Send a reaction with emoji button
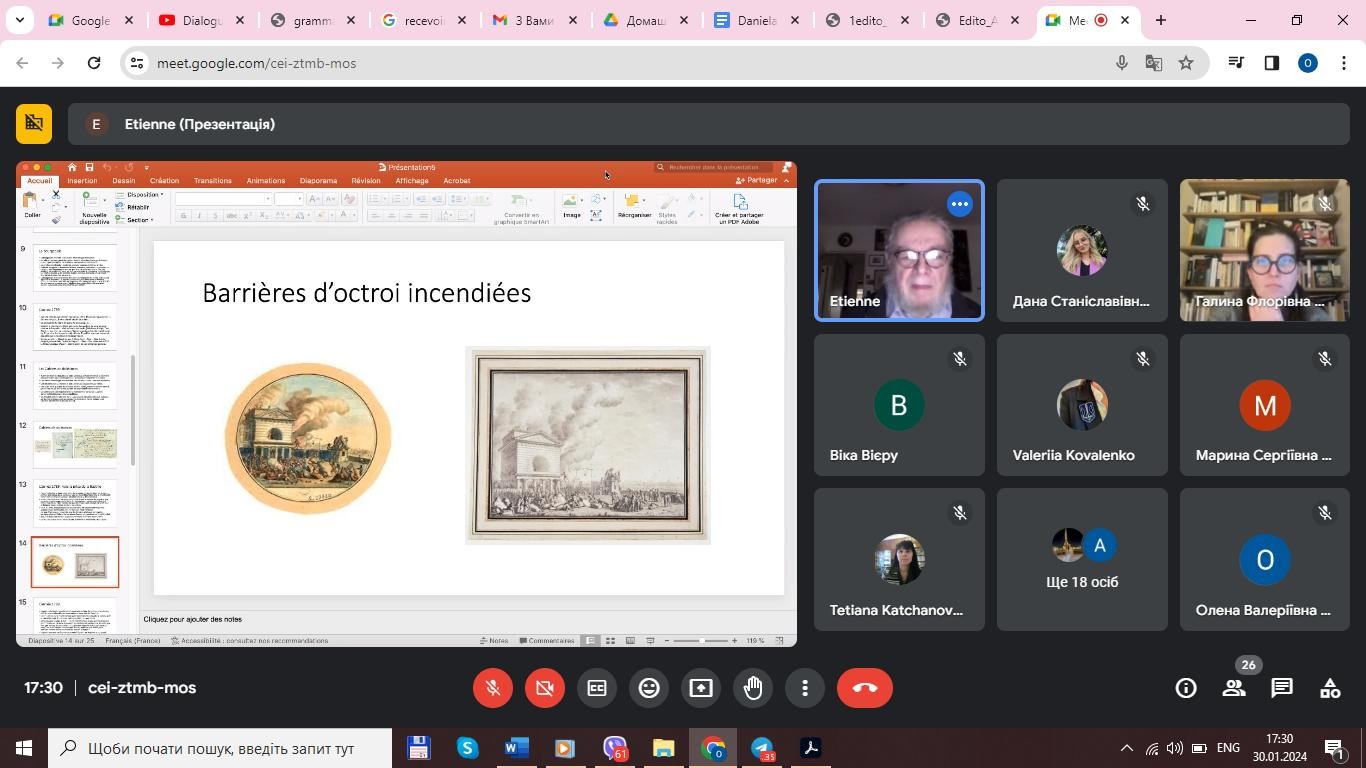 click(x=649, y=688)
